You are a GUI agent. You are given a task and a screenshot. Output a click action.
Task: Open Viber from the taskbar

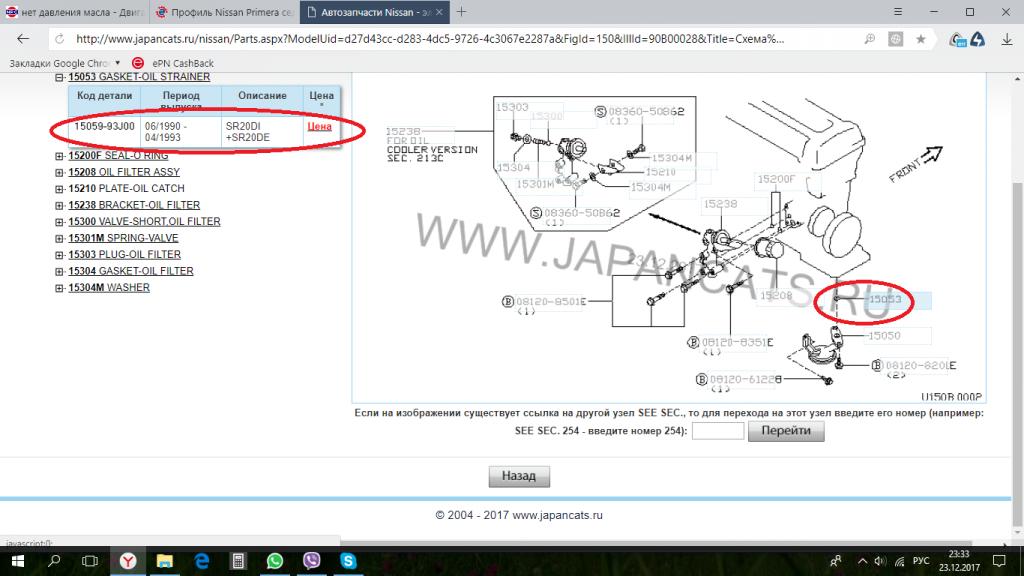tap(312, 561)
